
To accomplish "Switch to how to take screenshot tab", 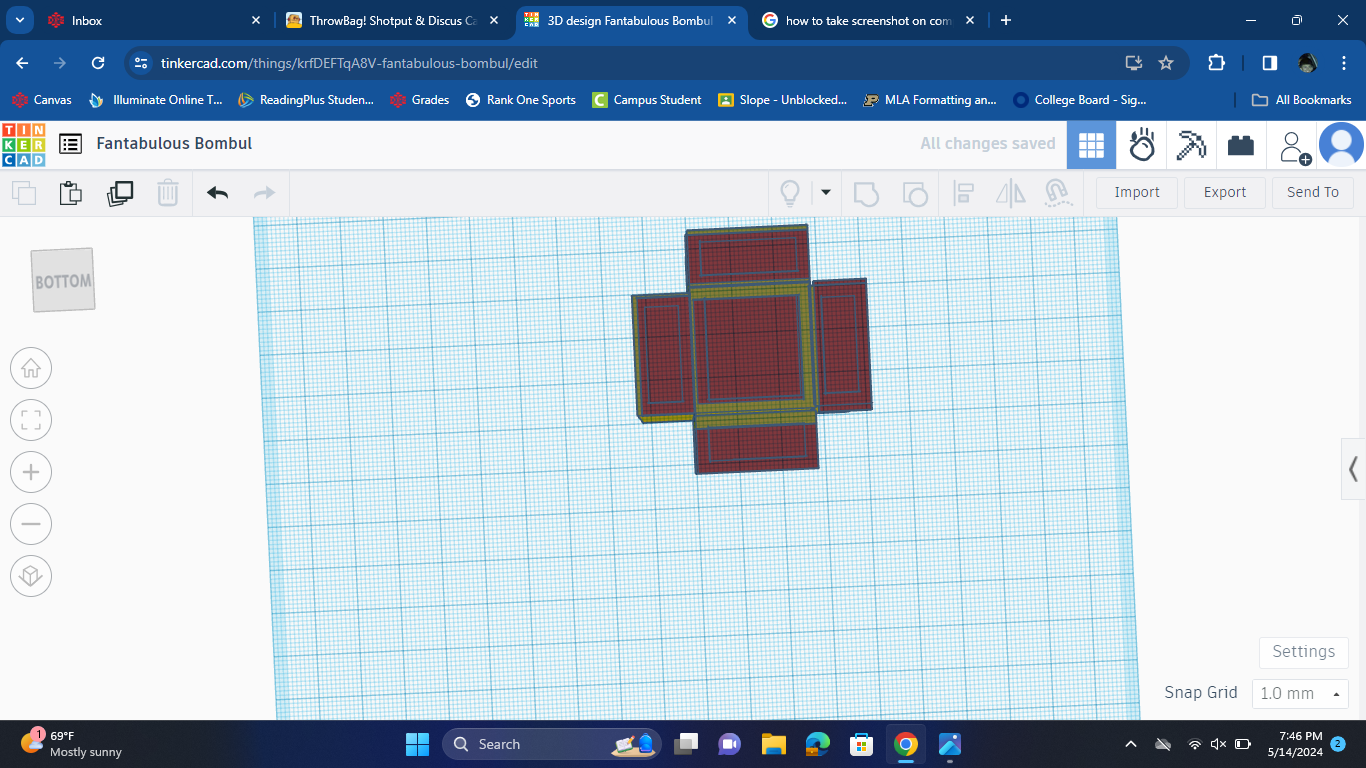I will [x=868, y=20].
